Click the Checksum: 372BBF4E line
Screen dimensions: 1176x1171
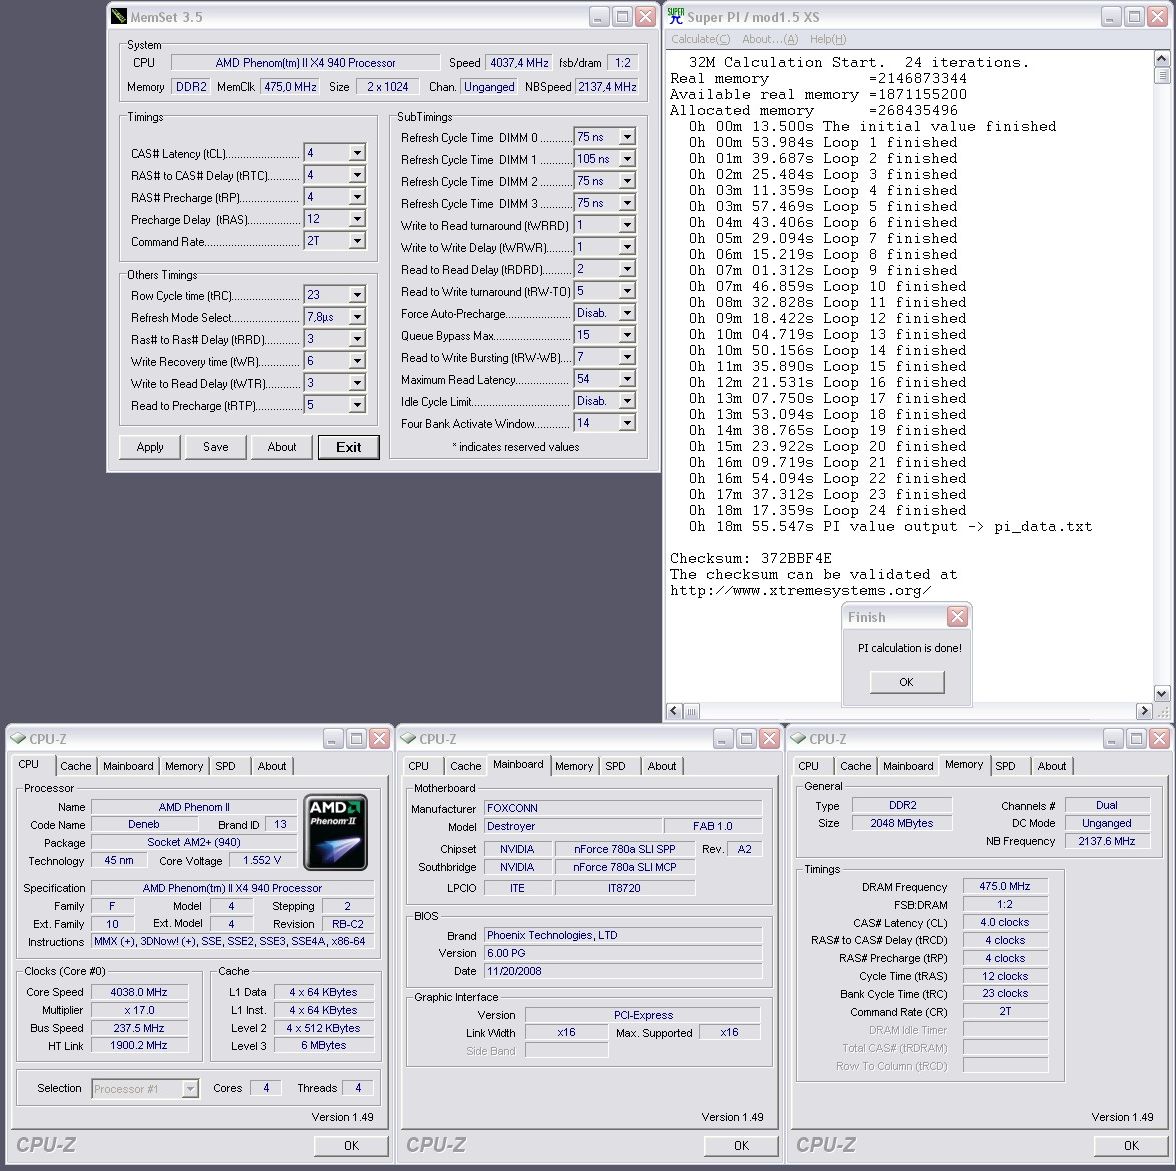click(751, 558)
